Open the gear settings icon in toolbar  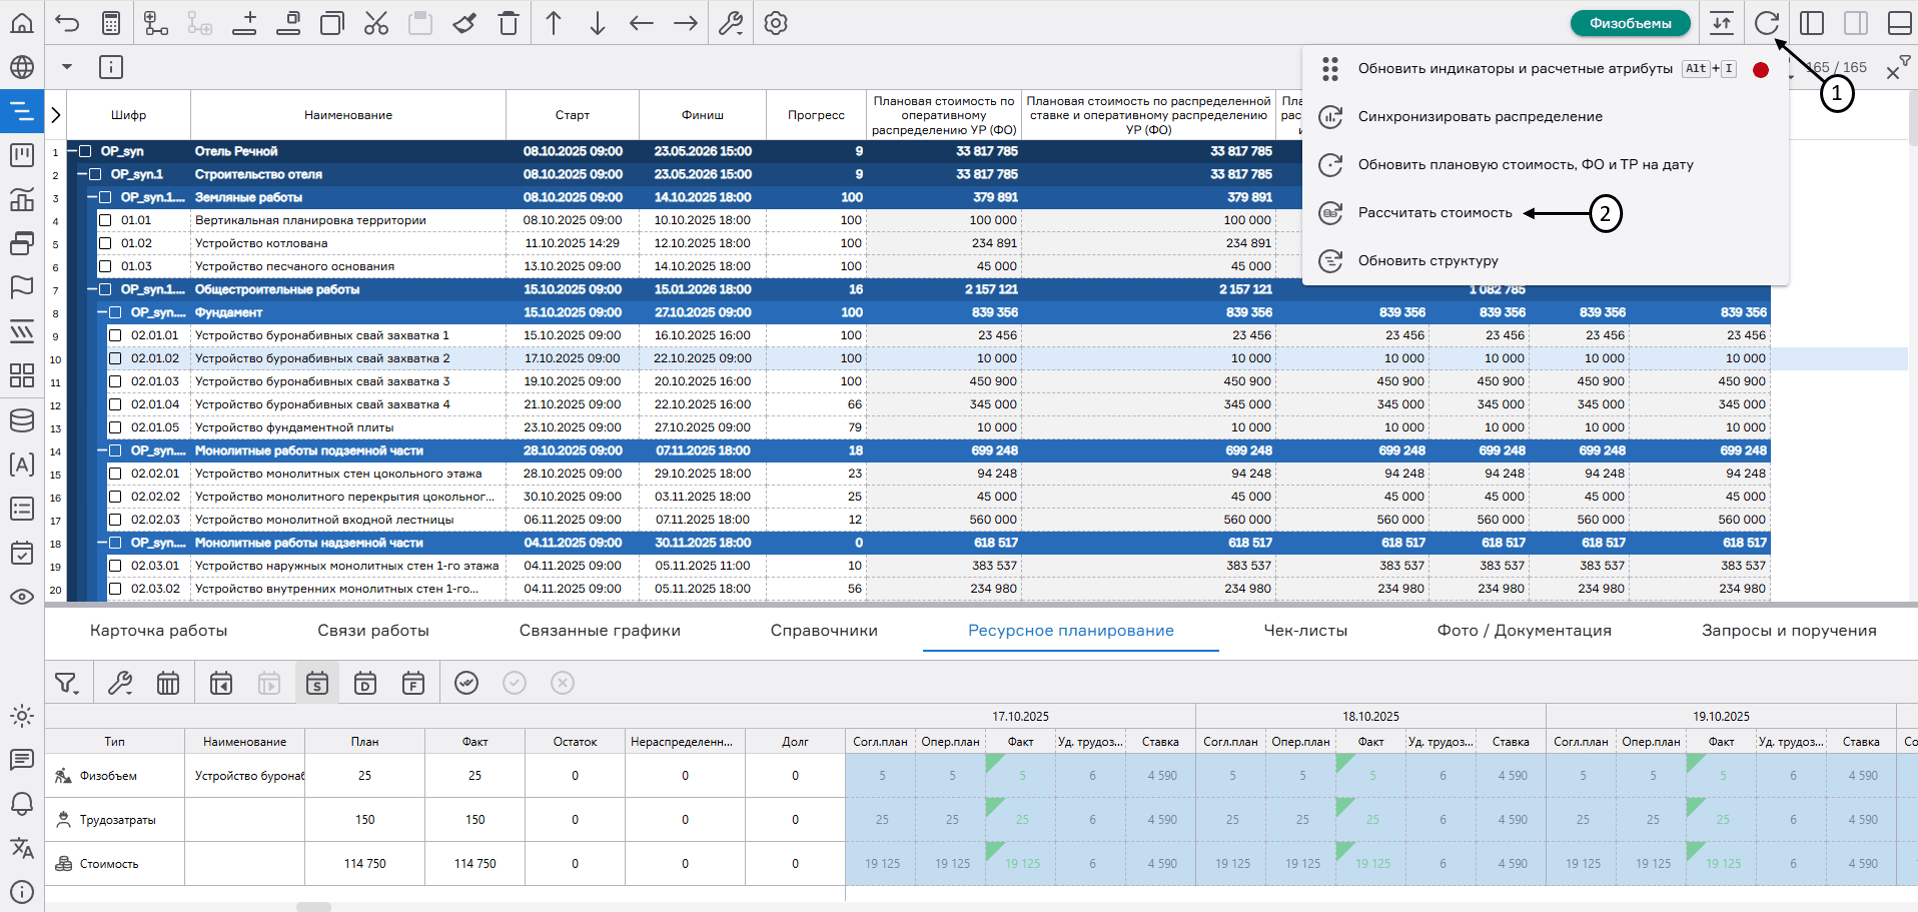tap(776, 23)
